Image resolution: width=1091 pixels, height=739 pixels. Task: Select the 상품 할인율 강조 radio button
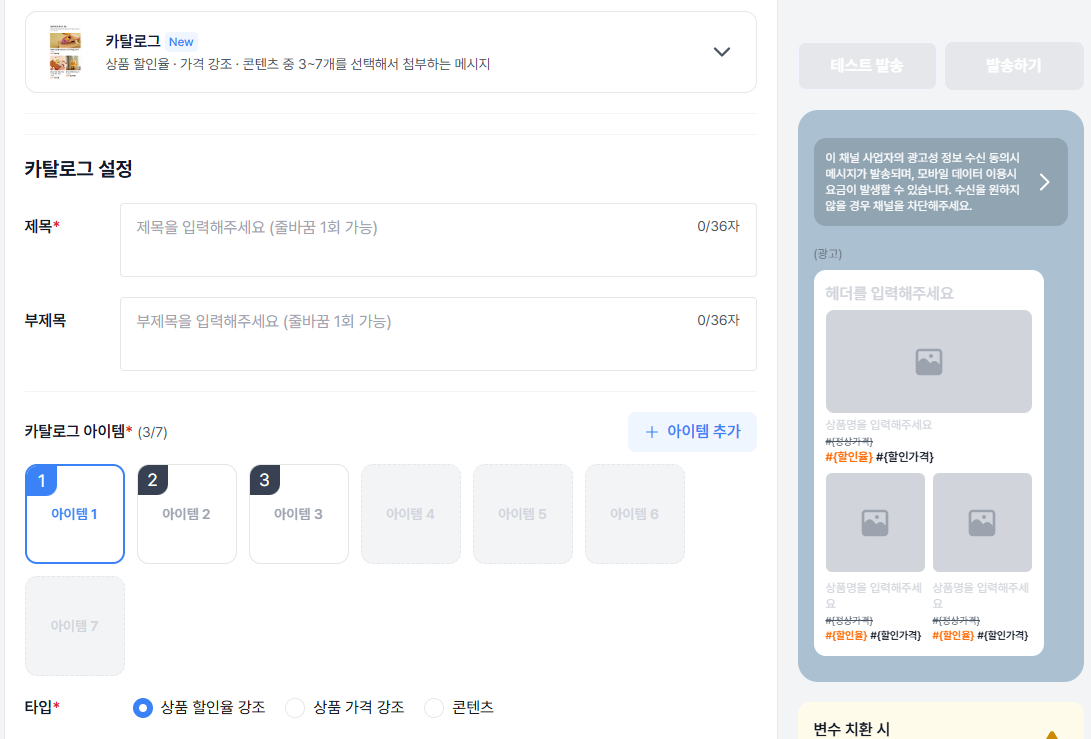[143, 708]
